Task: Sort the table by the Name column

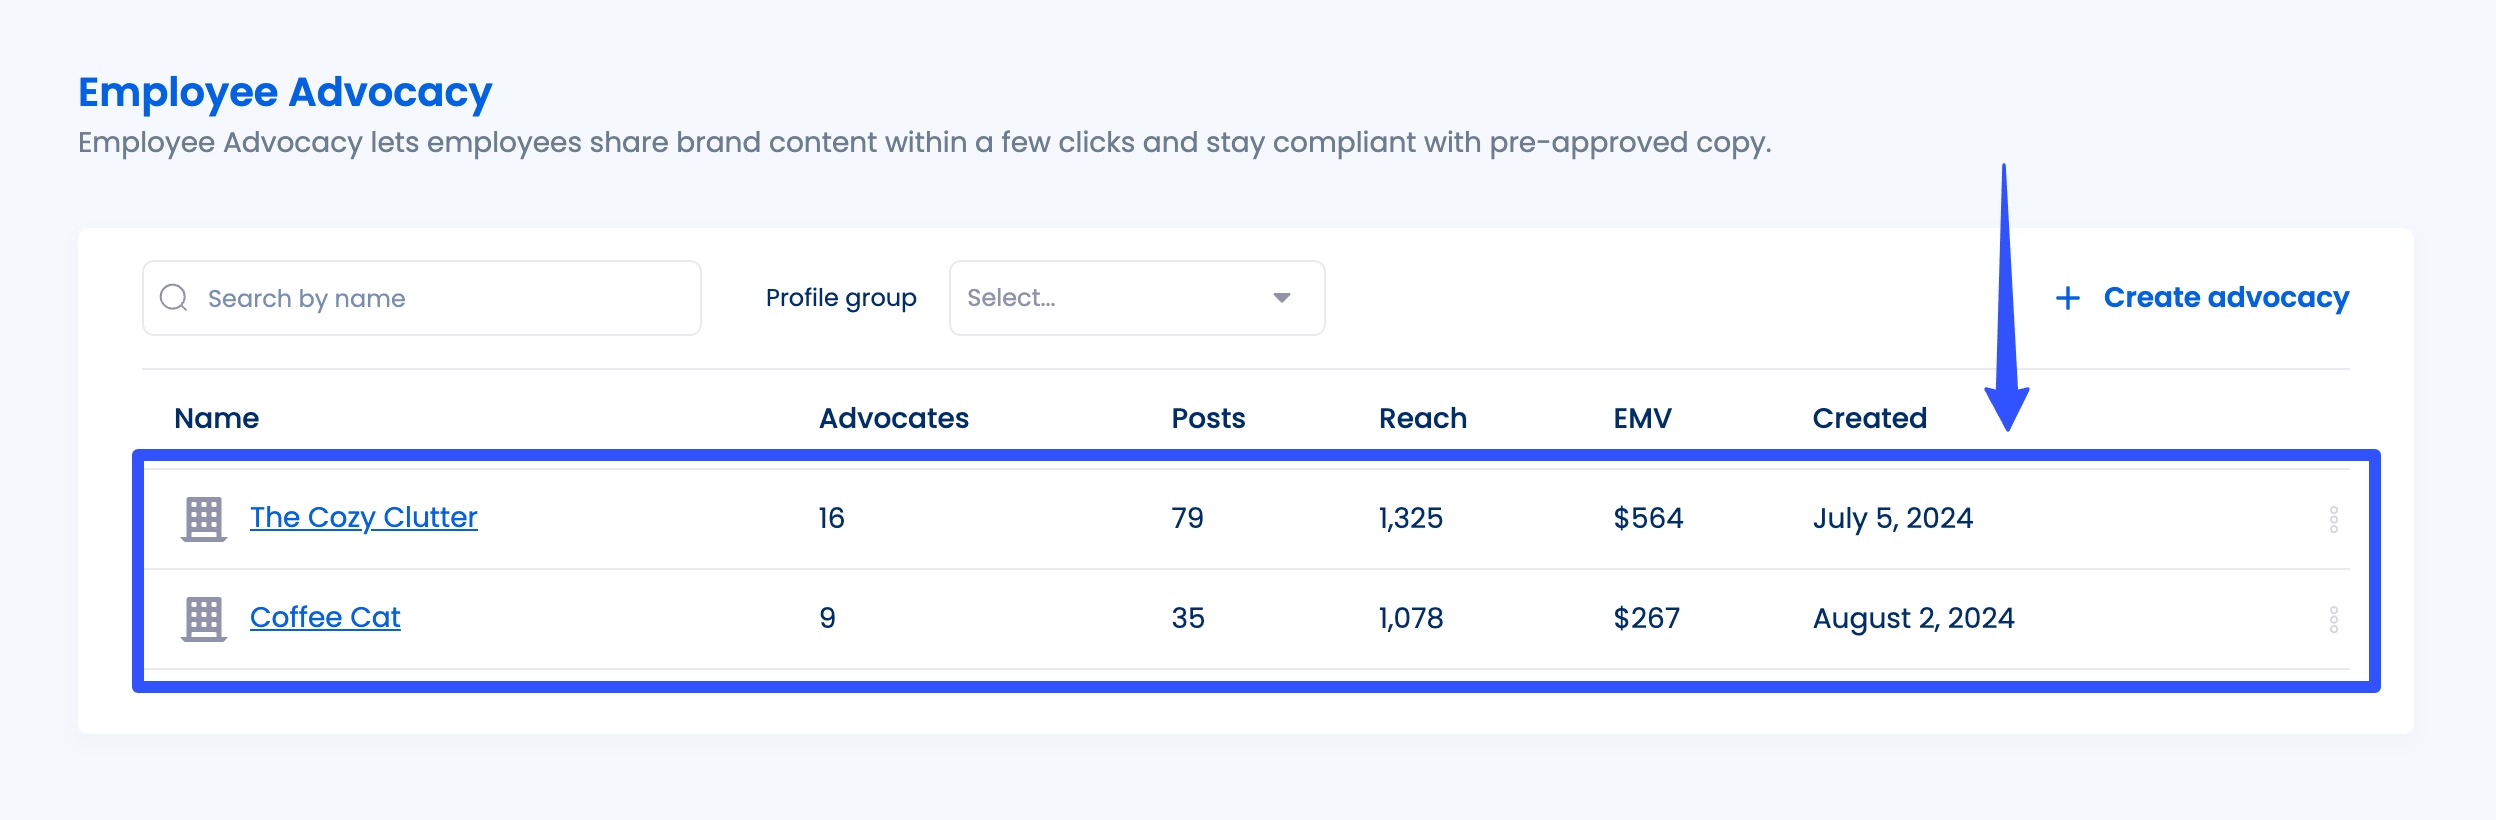Action: tap(216, 417)
